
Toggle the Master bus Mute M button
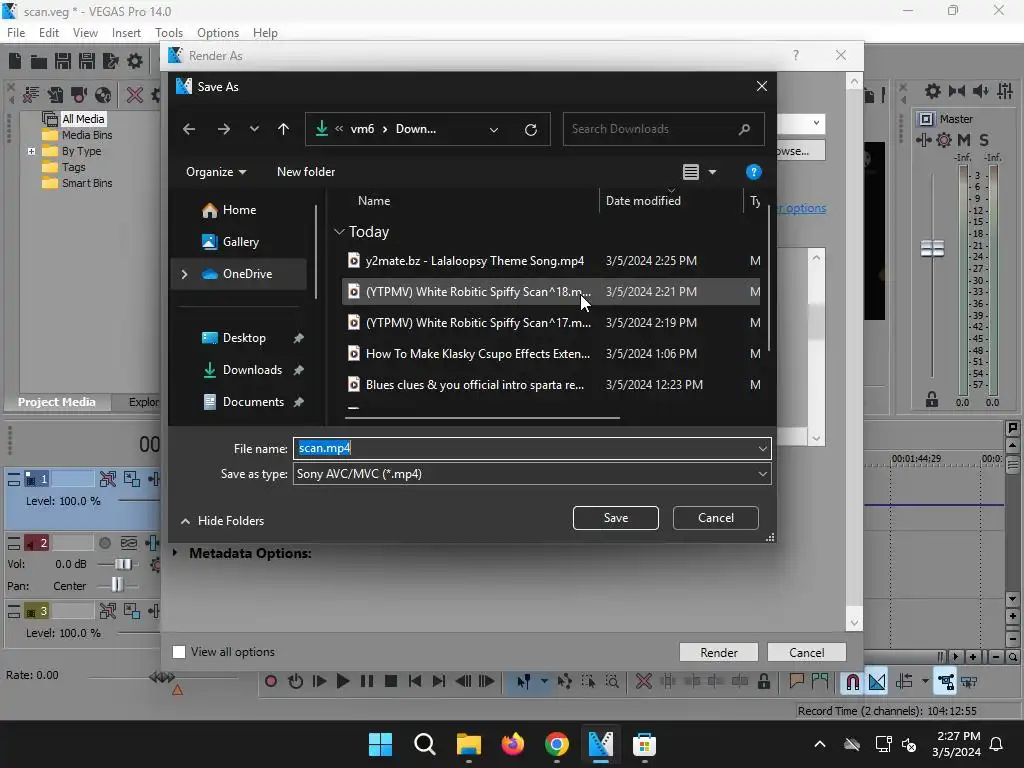point(964,140)
